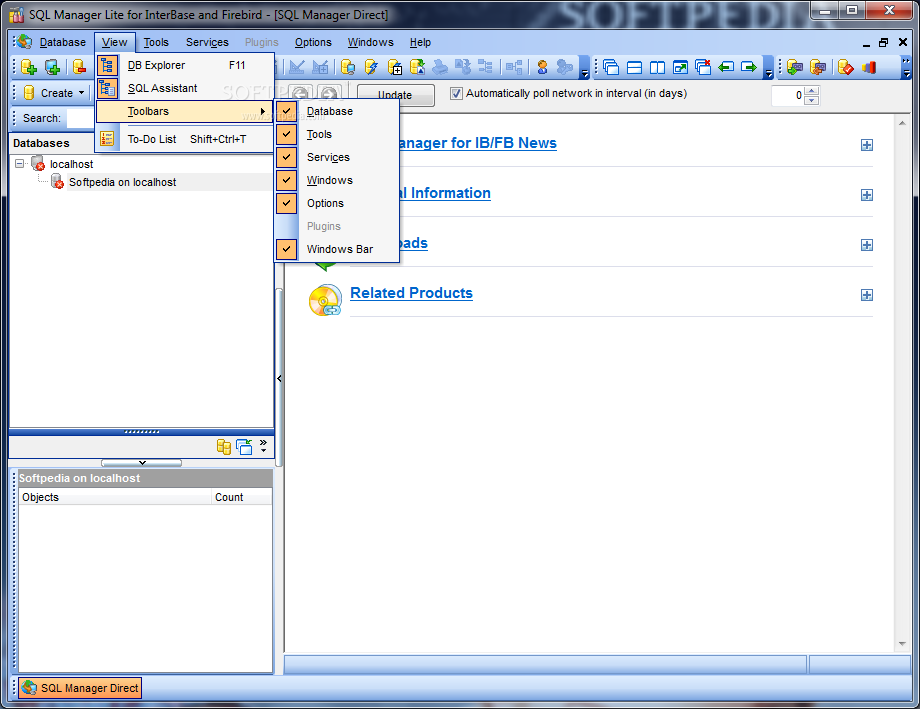Toggle the Database toolbar in Toolbars submenu
Screen dimensions: 920x709
click(x=337, y=111)
